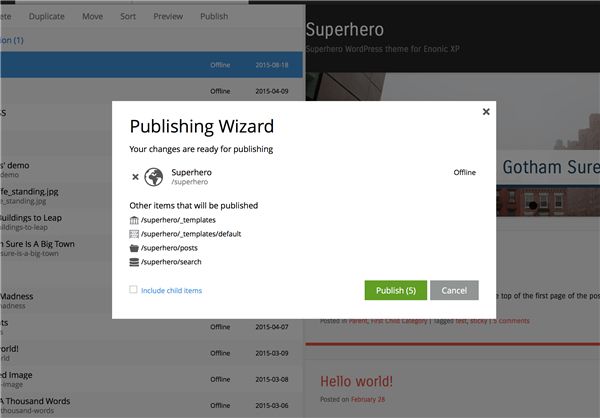Click the Include child items label
Viewport: 600px width, 418px height.
[171, 290]
